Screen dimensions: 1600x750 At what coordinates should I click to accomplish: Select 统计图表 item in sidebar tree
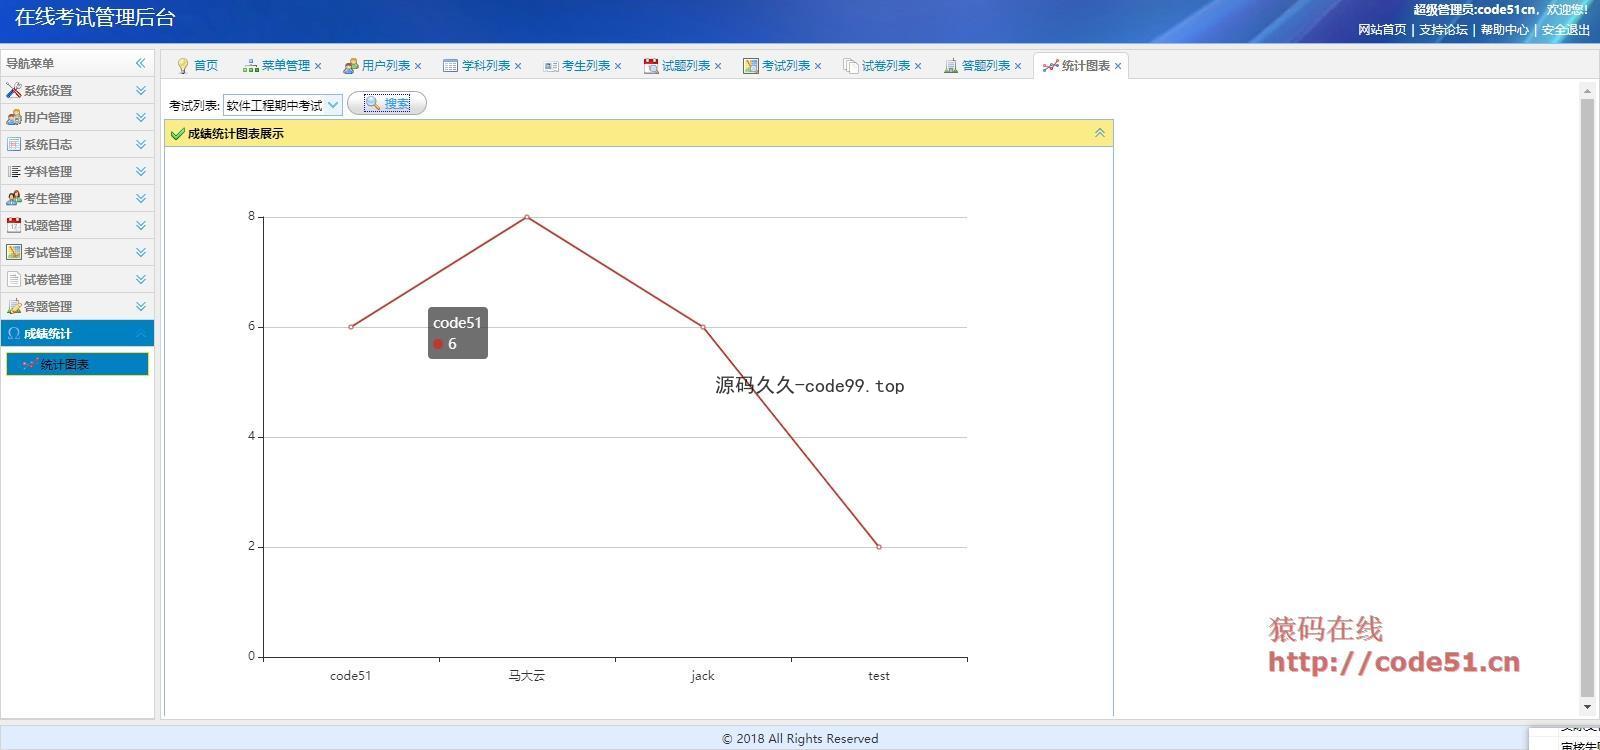point(64,364)
